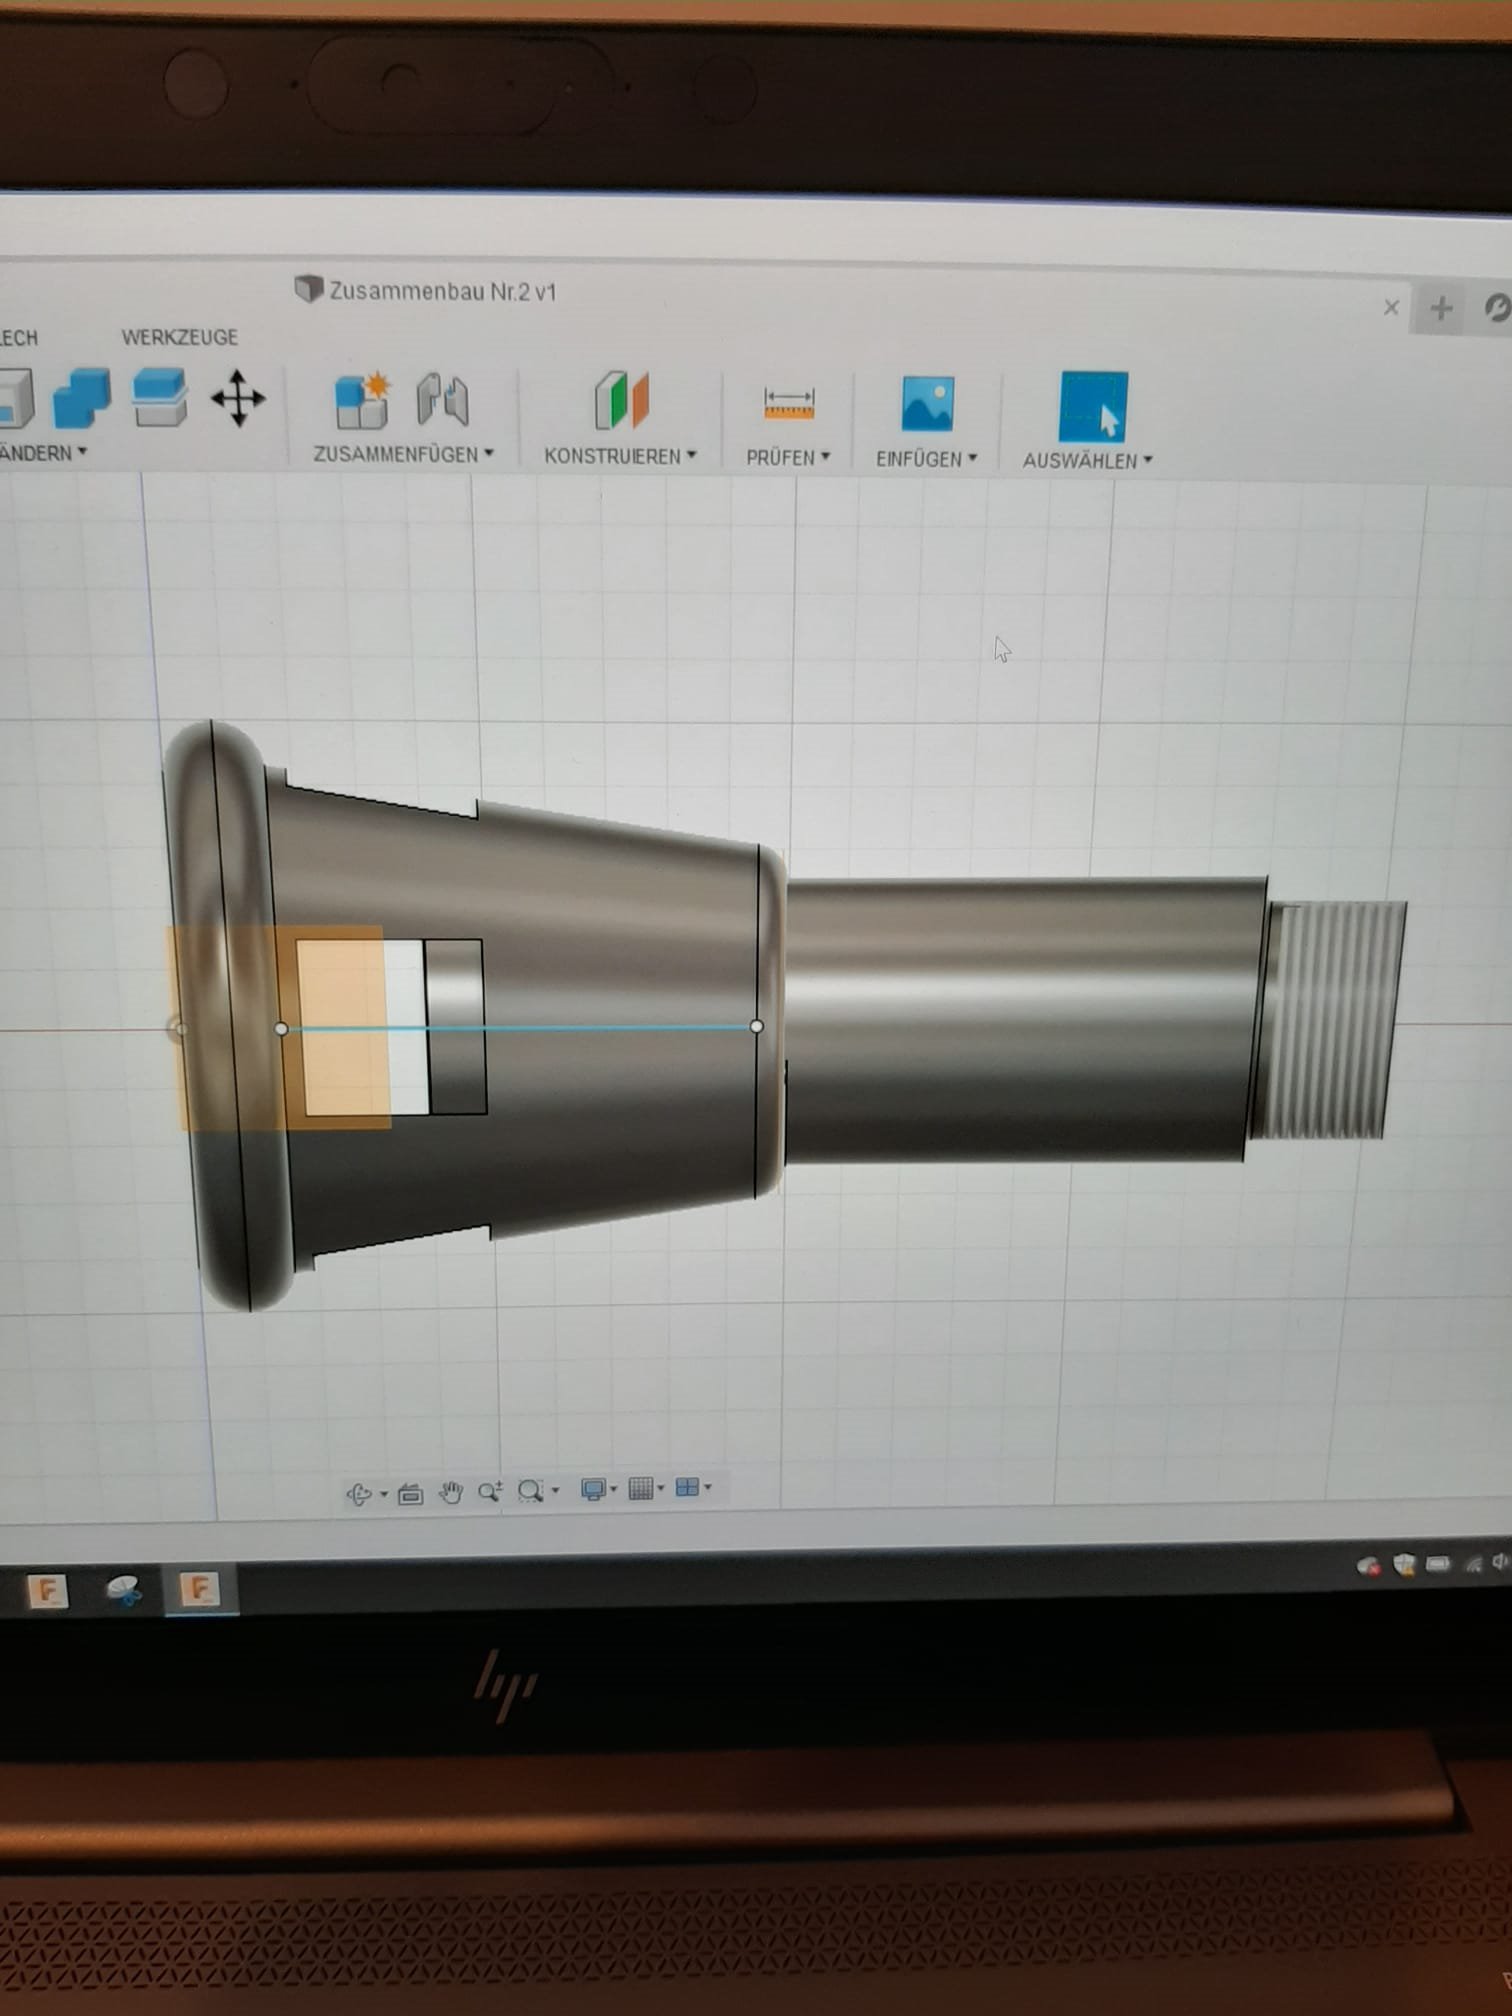This screenshot has width=1512, height=2016.
Task: Click the Insert image icon above Einfügen
Action: click(927, 404)
